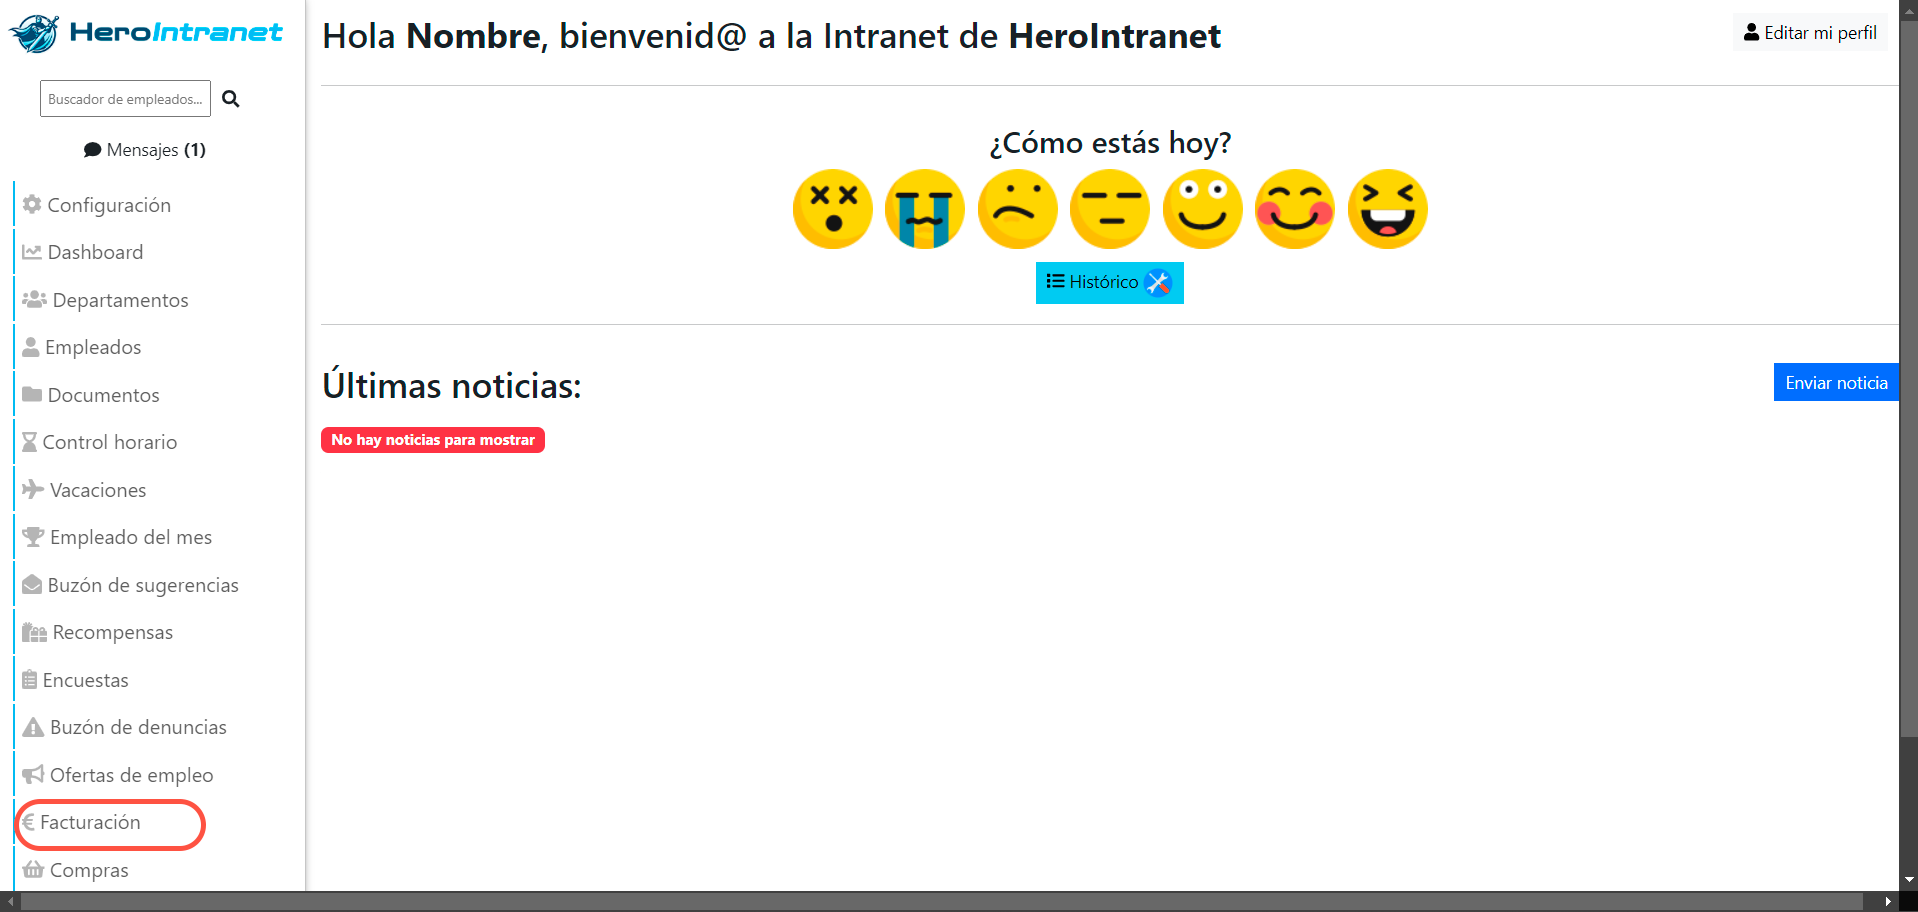Image resolution: width=1918 pixels, height=912 pixels.
Task: Click the HeroIntranet logo
Action: tap(146, 33)
